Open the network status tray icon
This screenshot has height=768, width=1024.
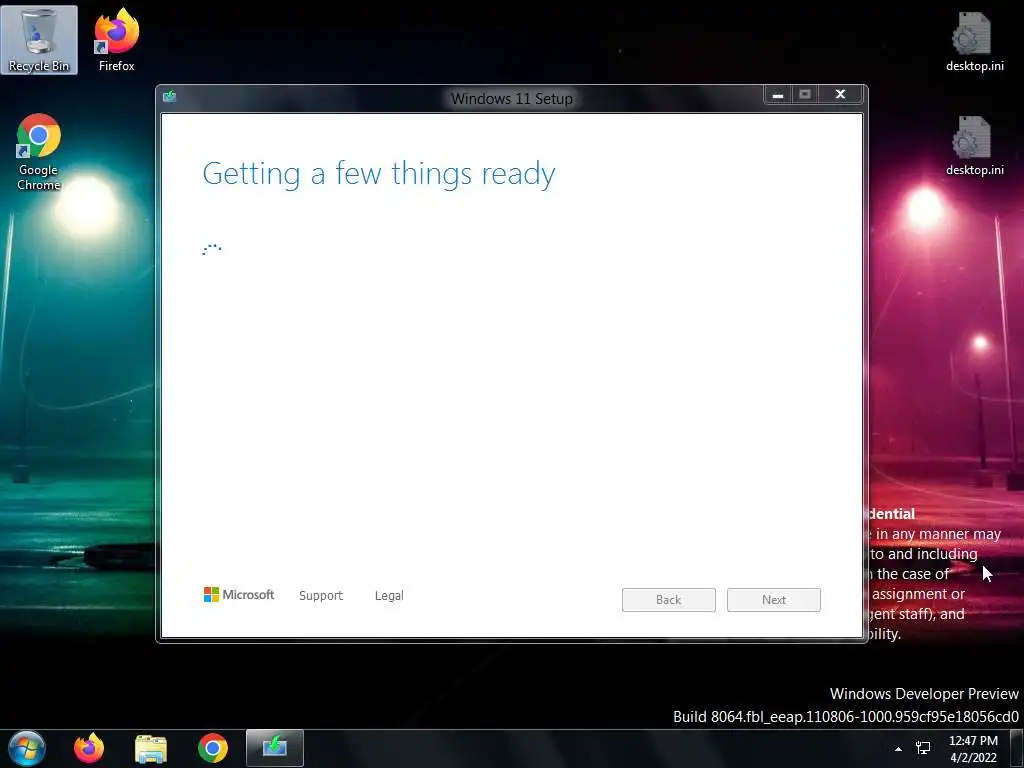click(923, 748)
